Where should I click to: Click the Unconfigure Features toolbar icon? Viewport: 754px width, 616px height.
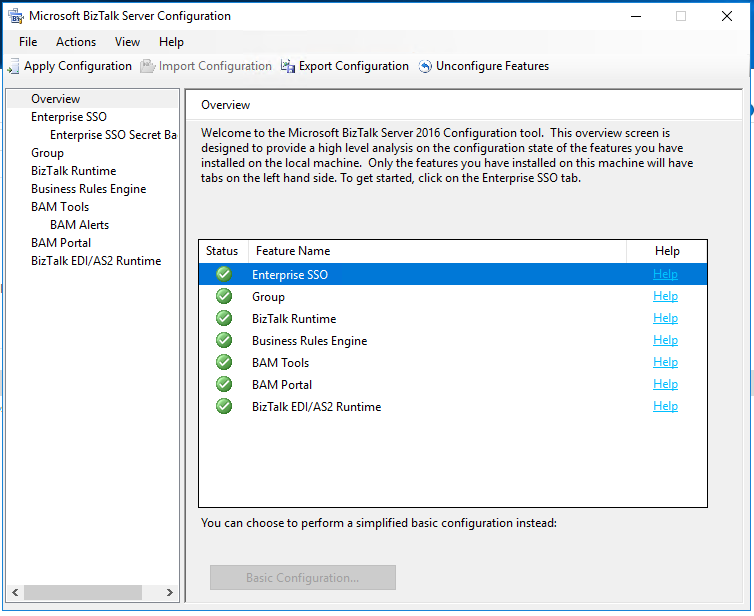click(425, 66)
